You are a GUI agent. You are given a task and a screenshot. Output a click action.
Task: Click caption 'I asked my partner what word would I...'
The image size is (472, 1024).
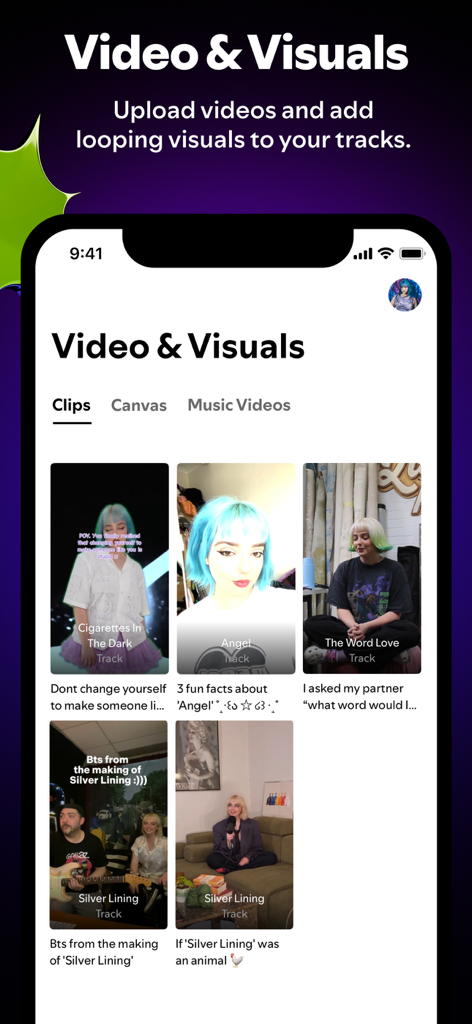click(361, 697)
